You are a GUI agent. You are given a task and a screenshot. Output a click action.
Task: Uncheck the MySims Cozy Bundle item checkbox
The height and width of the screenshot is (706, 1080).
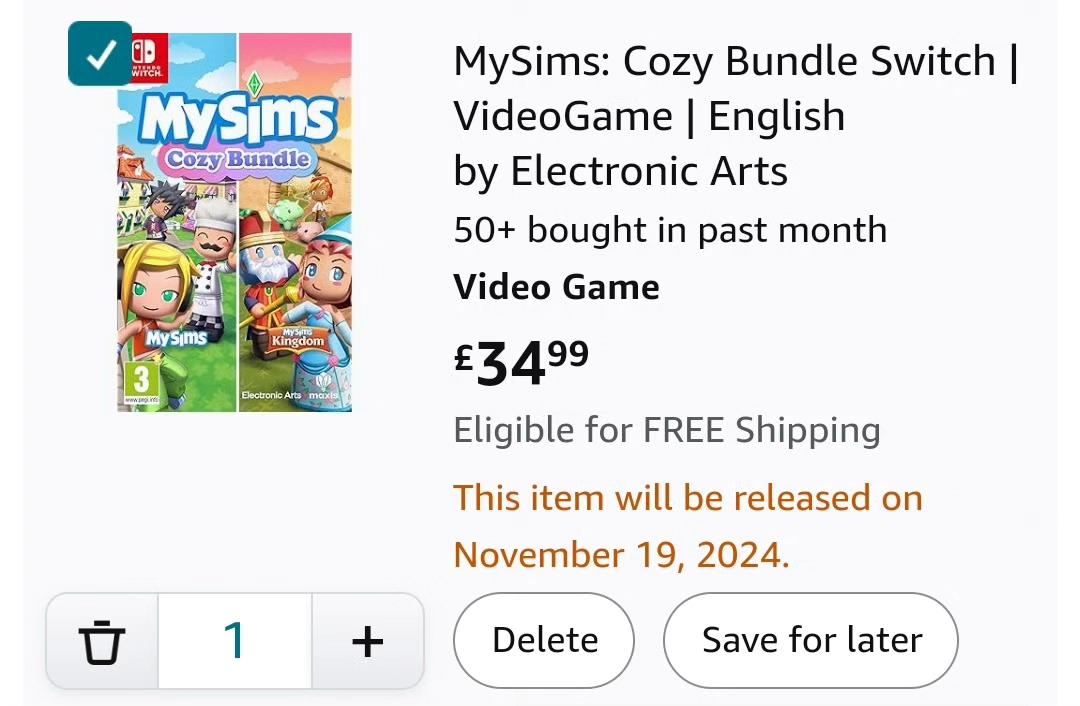(100, 54)
